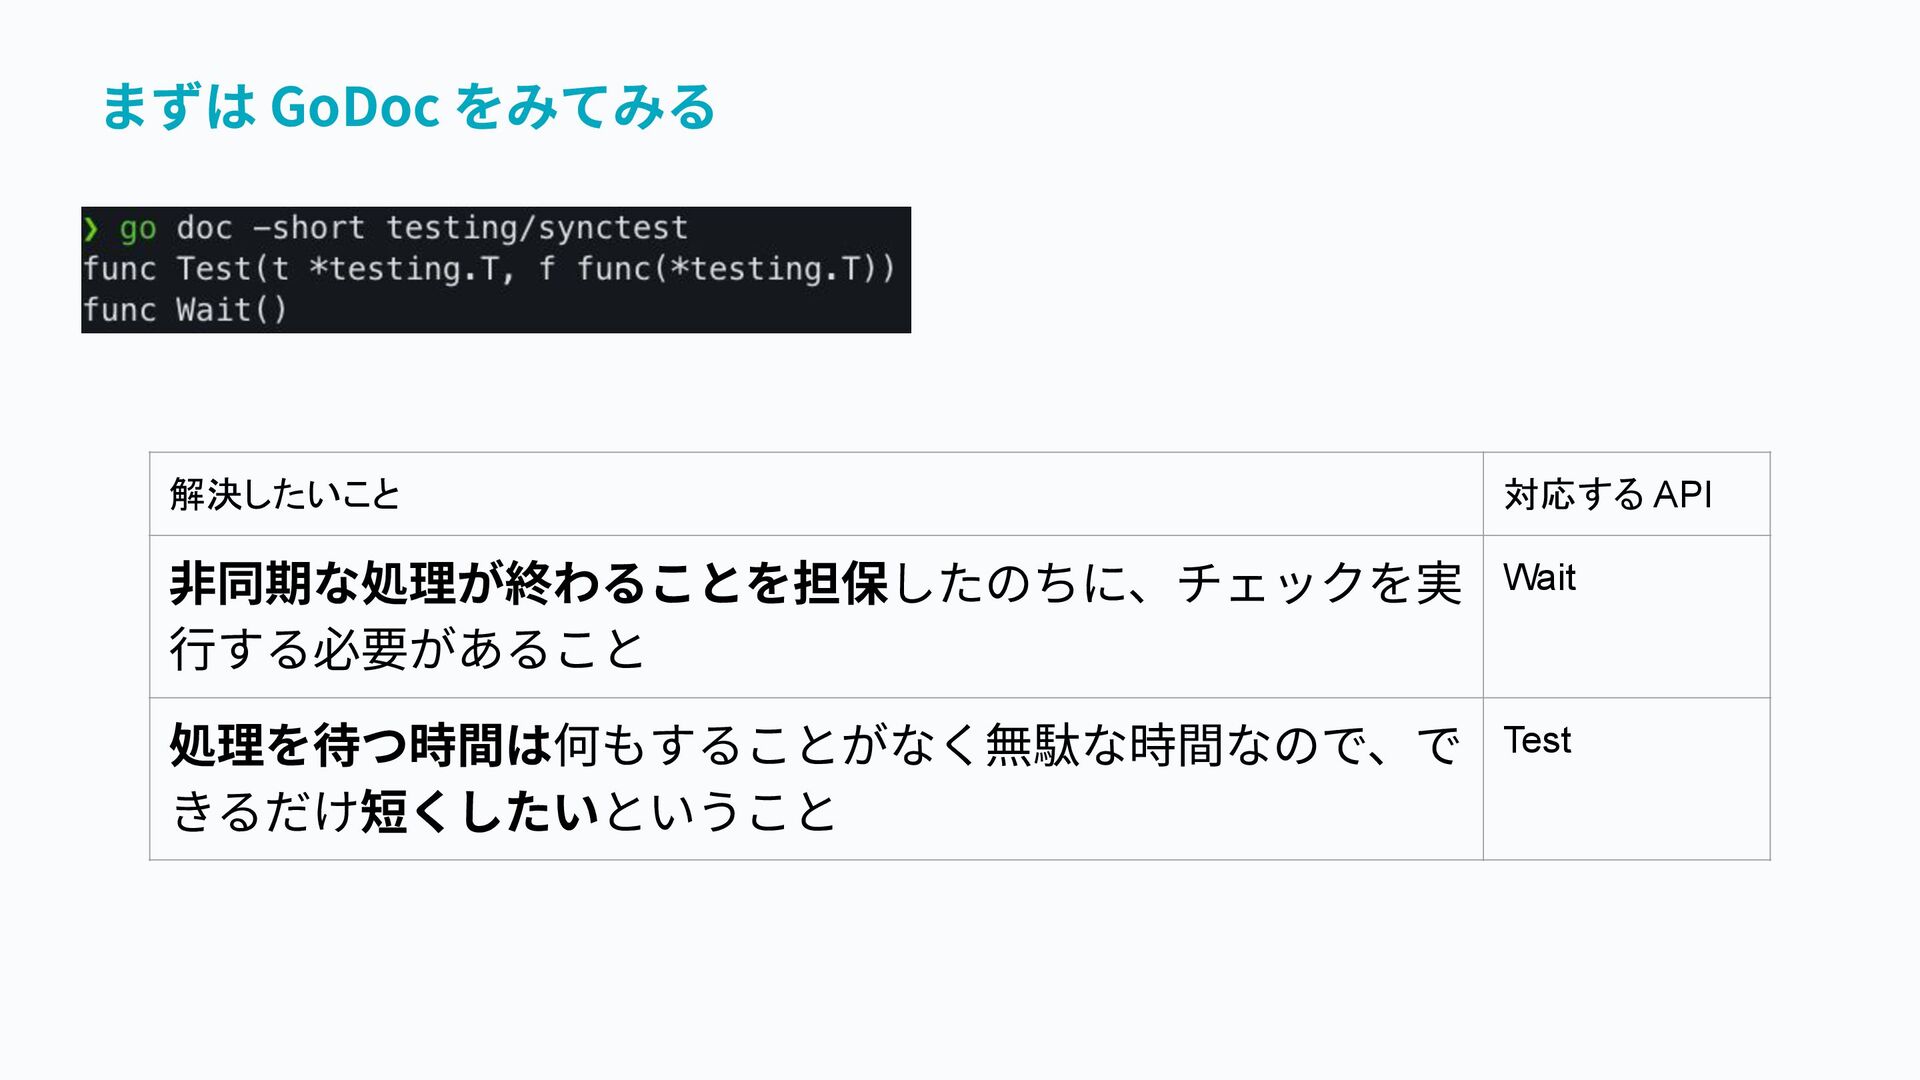Click bold text 処理を待つ時間は
The height and width of the screenshot is (1080, 1920).
[360, 746]
